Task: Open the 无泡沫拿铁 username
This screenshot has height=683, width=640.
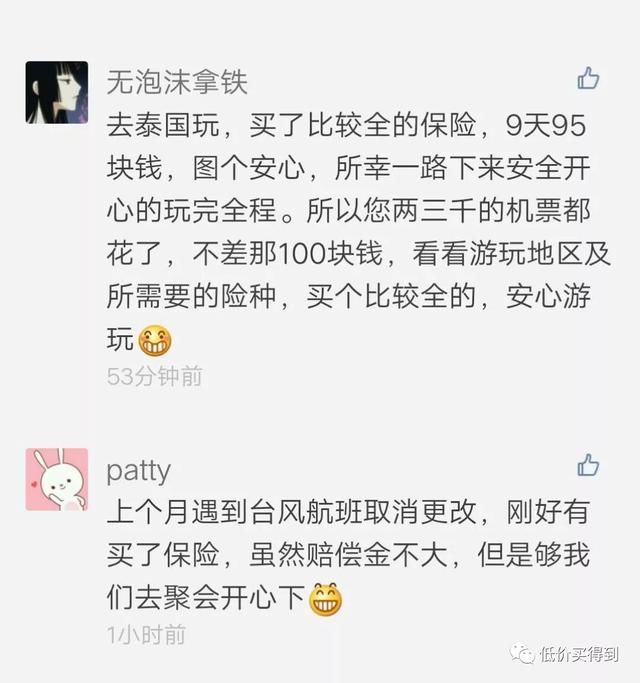Action: pos(177,82)
